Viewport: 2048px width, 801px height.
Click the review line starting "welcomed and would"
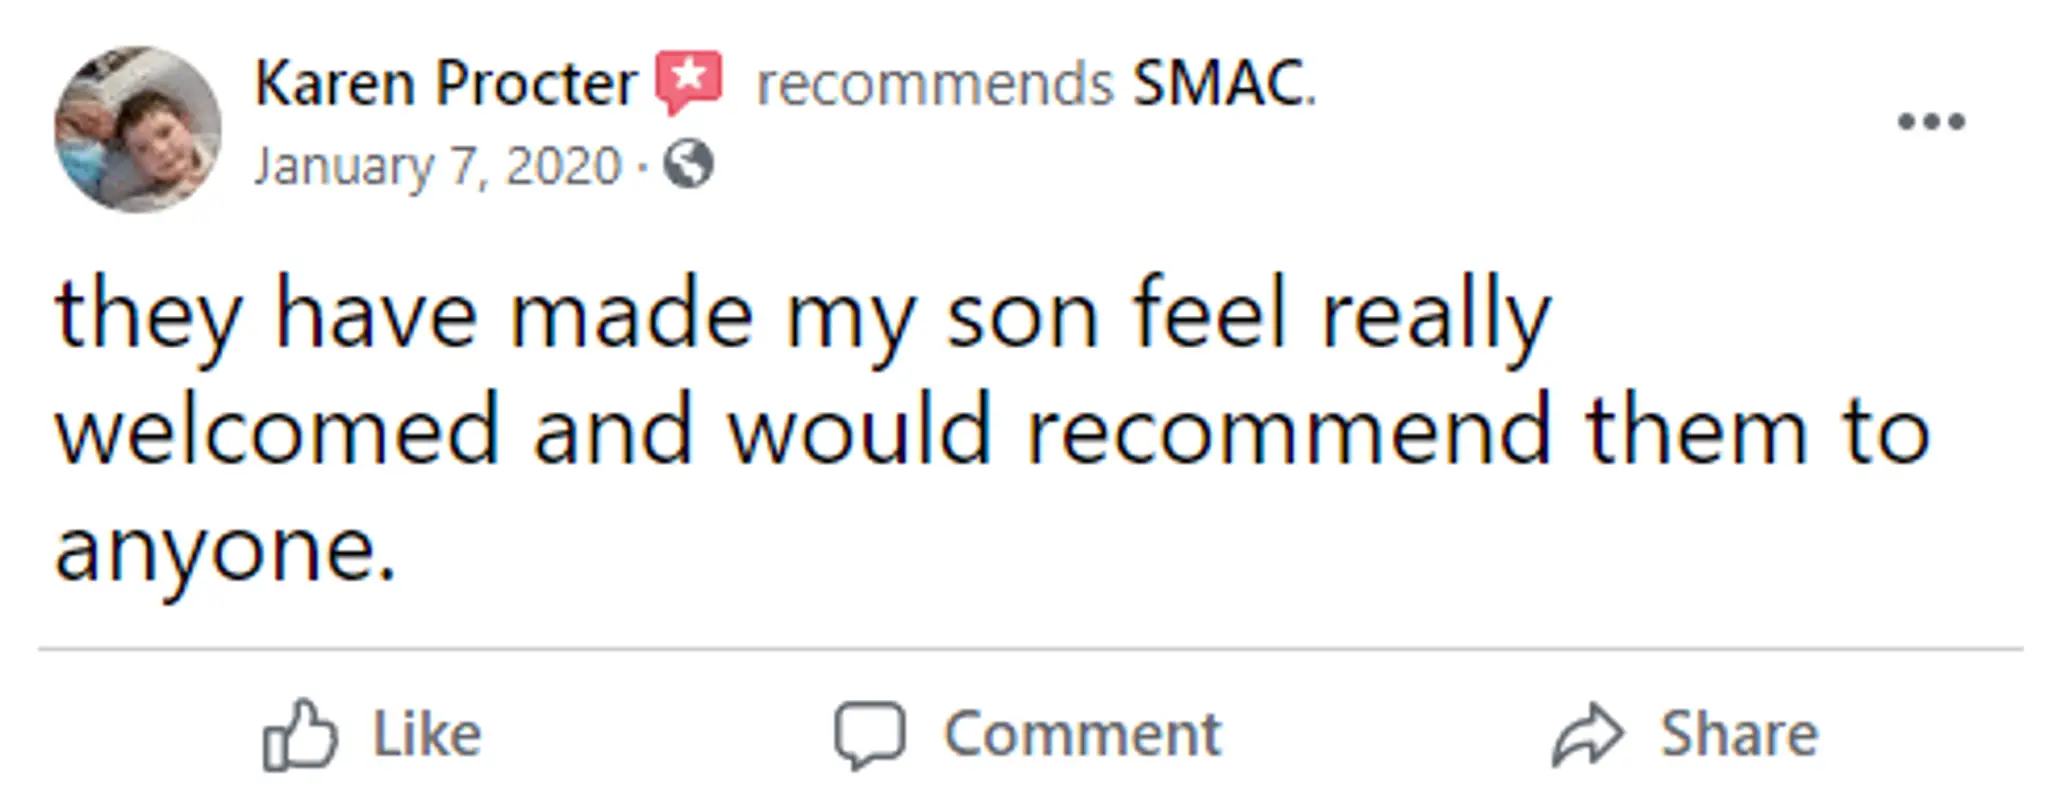[990, 432]
